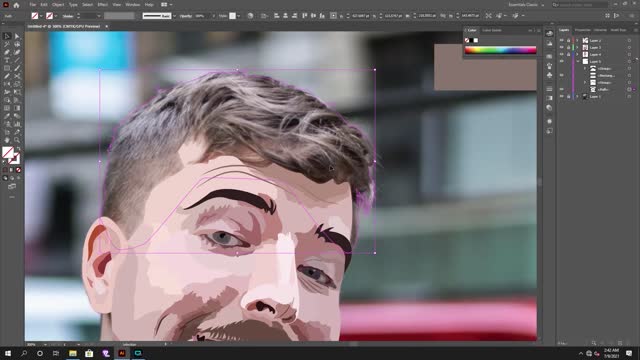640x360 pixels.
Task: Hide Layer 4 with its eye icon
Action: [562, 54]
